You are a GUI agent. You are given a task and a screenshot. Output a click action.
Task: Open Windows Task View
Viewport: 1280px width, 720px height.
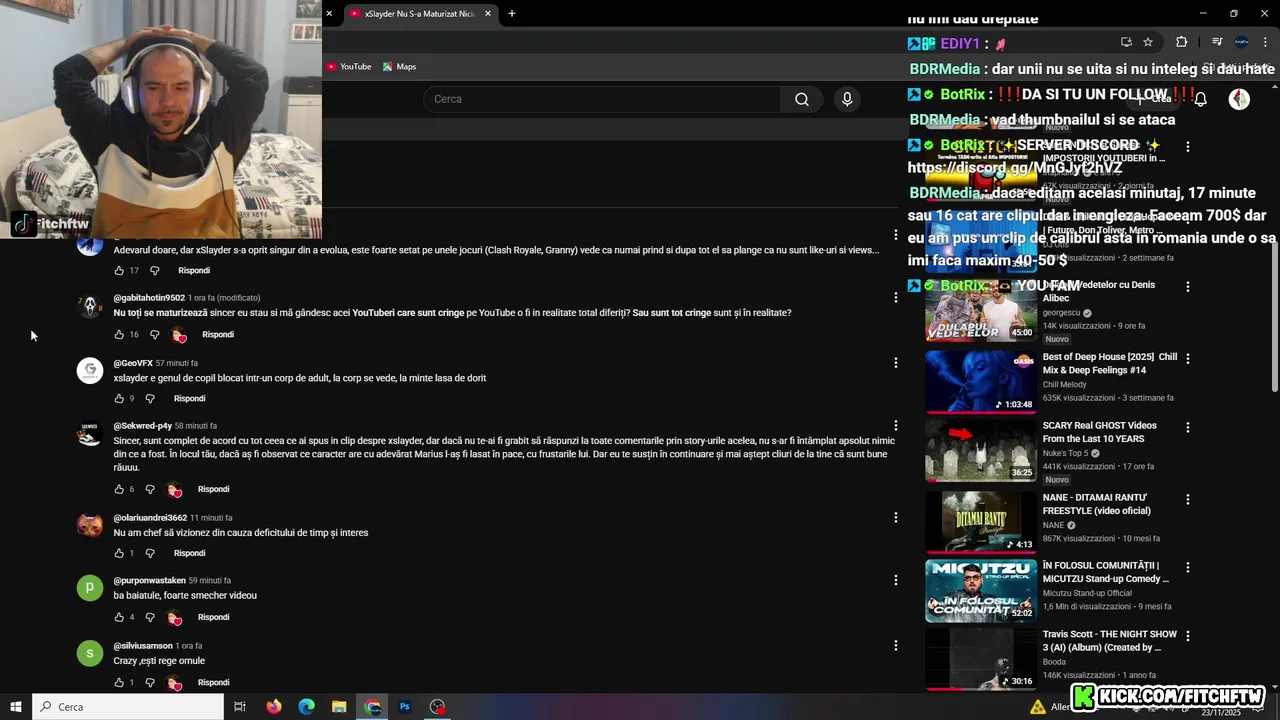pos(240,707)
